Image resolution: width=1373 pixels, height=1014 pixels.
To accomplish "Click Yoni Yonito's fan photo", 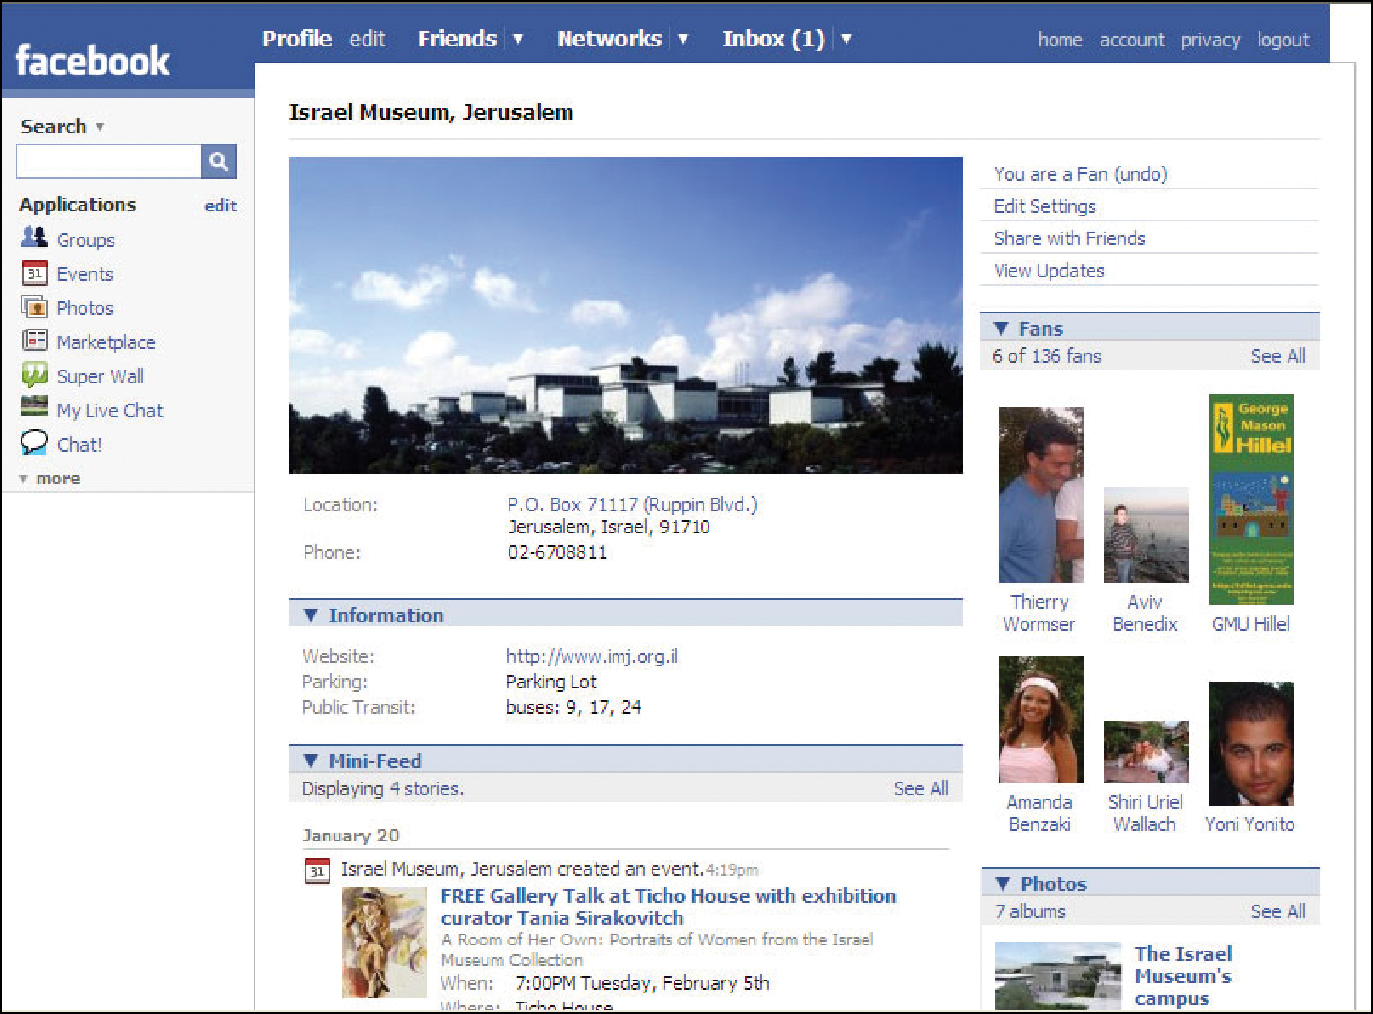I will coord(1251,744).
